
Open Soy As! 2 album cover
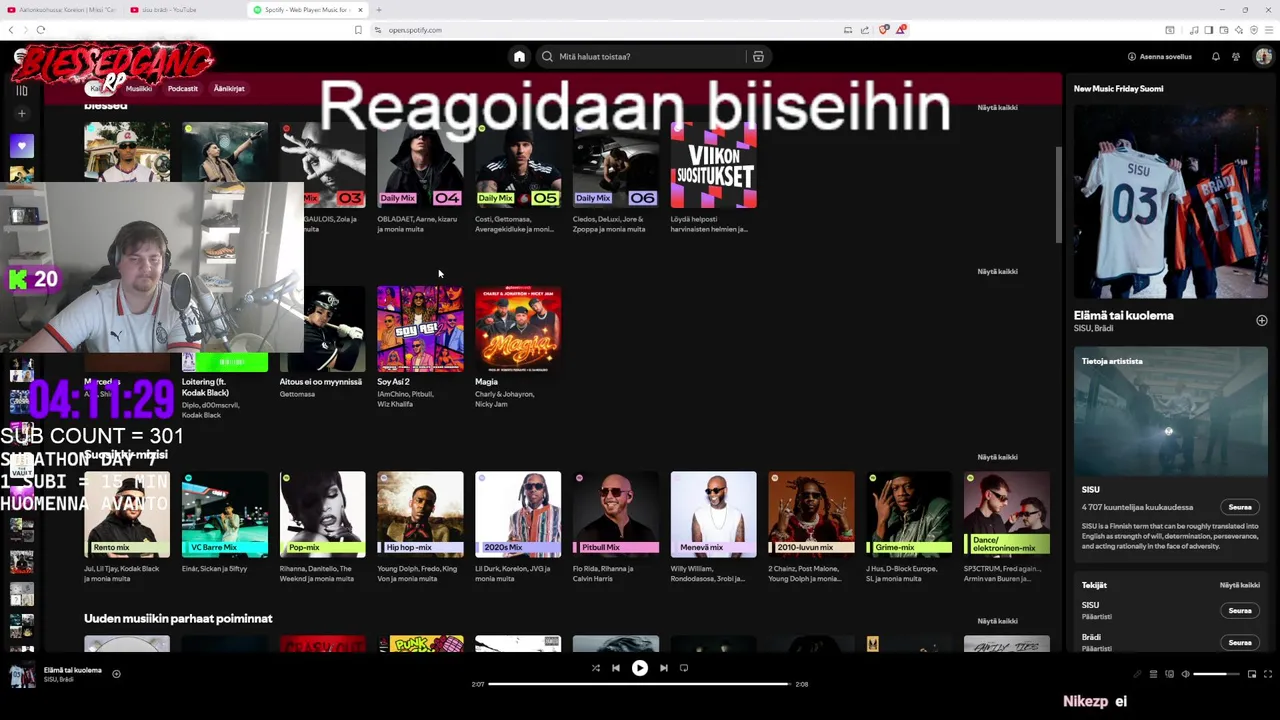tap(420, 329)
